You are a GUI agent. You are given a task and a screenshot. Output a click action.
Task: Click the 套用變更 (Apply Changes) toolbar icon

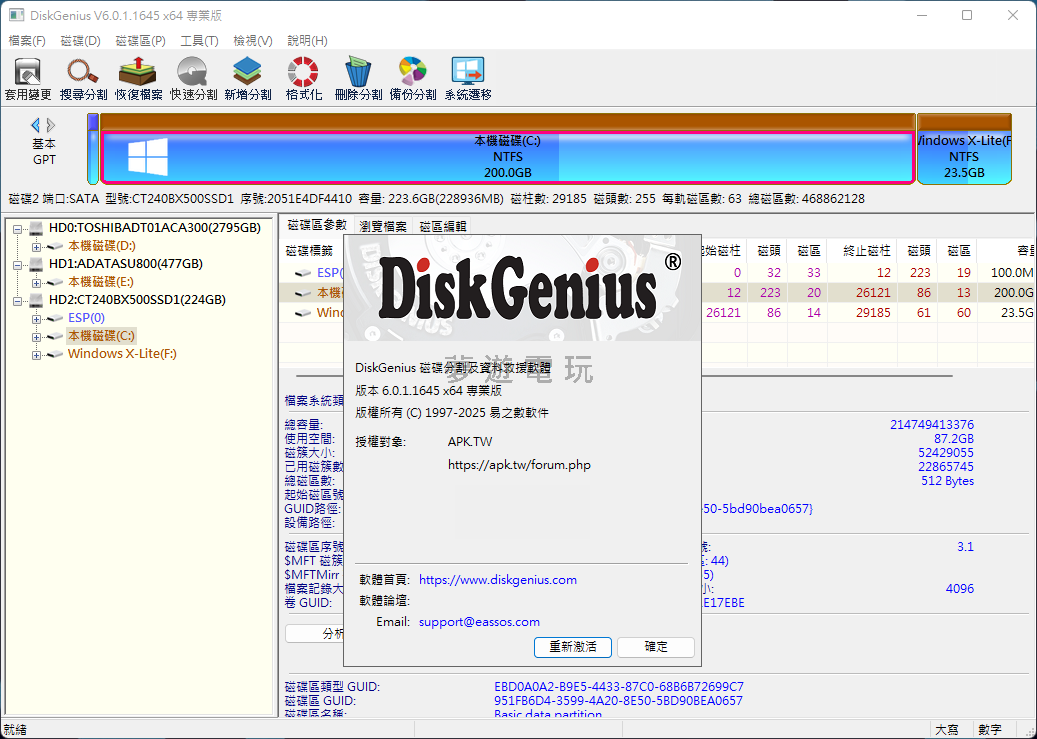[27, 79]
